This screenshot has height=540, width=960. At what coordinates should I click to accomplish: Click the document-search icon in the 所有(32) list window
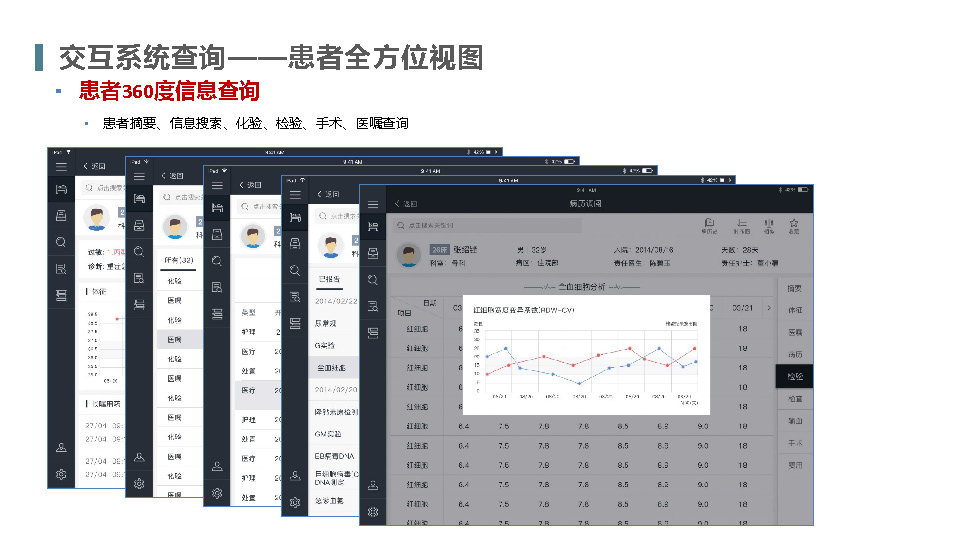pos(139,279)
